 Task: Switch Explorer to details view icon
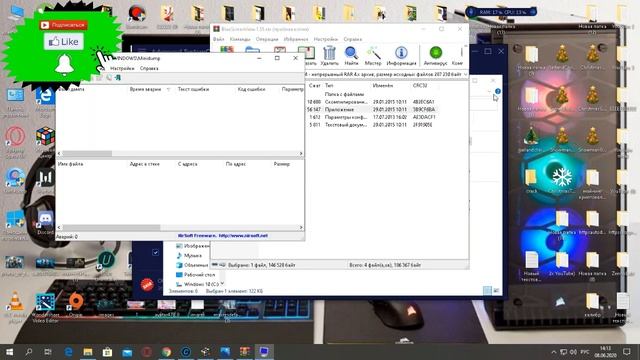[487, 290]
